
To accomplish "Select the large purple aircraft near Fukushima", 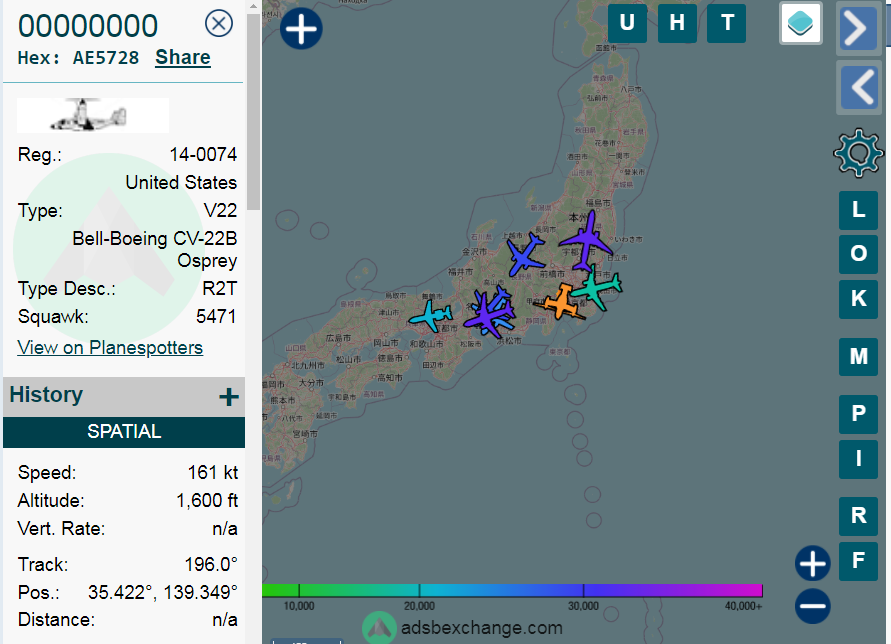I will point(586,241).
